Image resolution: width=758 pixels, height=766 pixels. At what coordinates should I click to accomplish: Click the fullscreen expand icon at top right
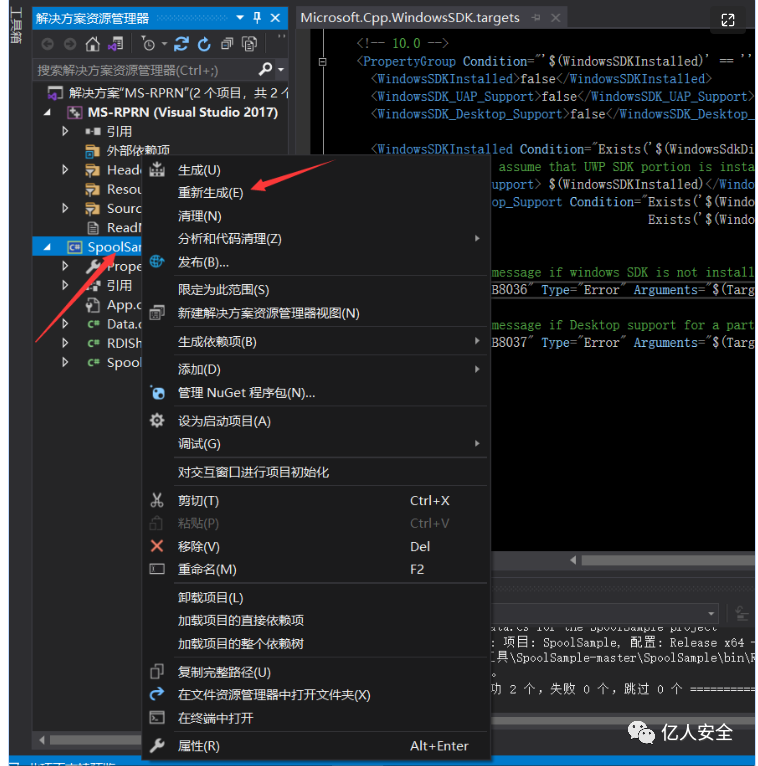[728, 20]
